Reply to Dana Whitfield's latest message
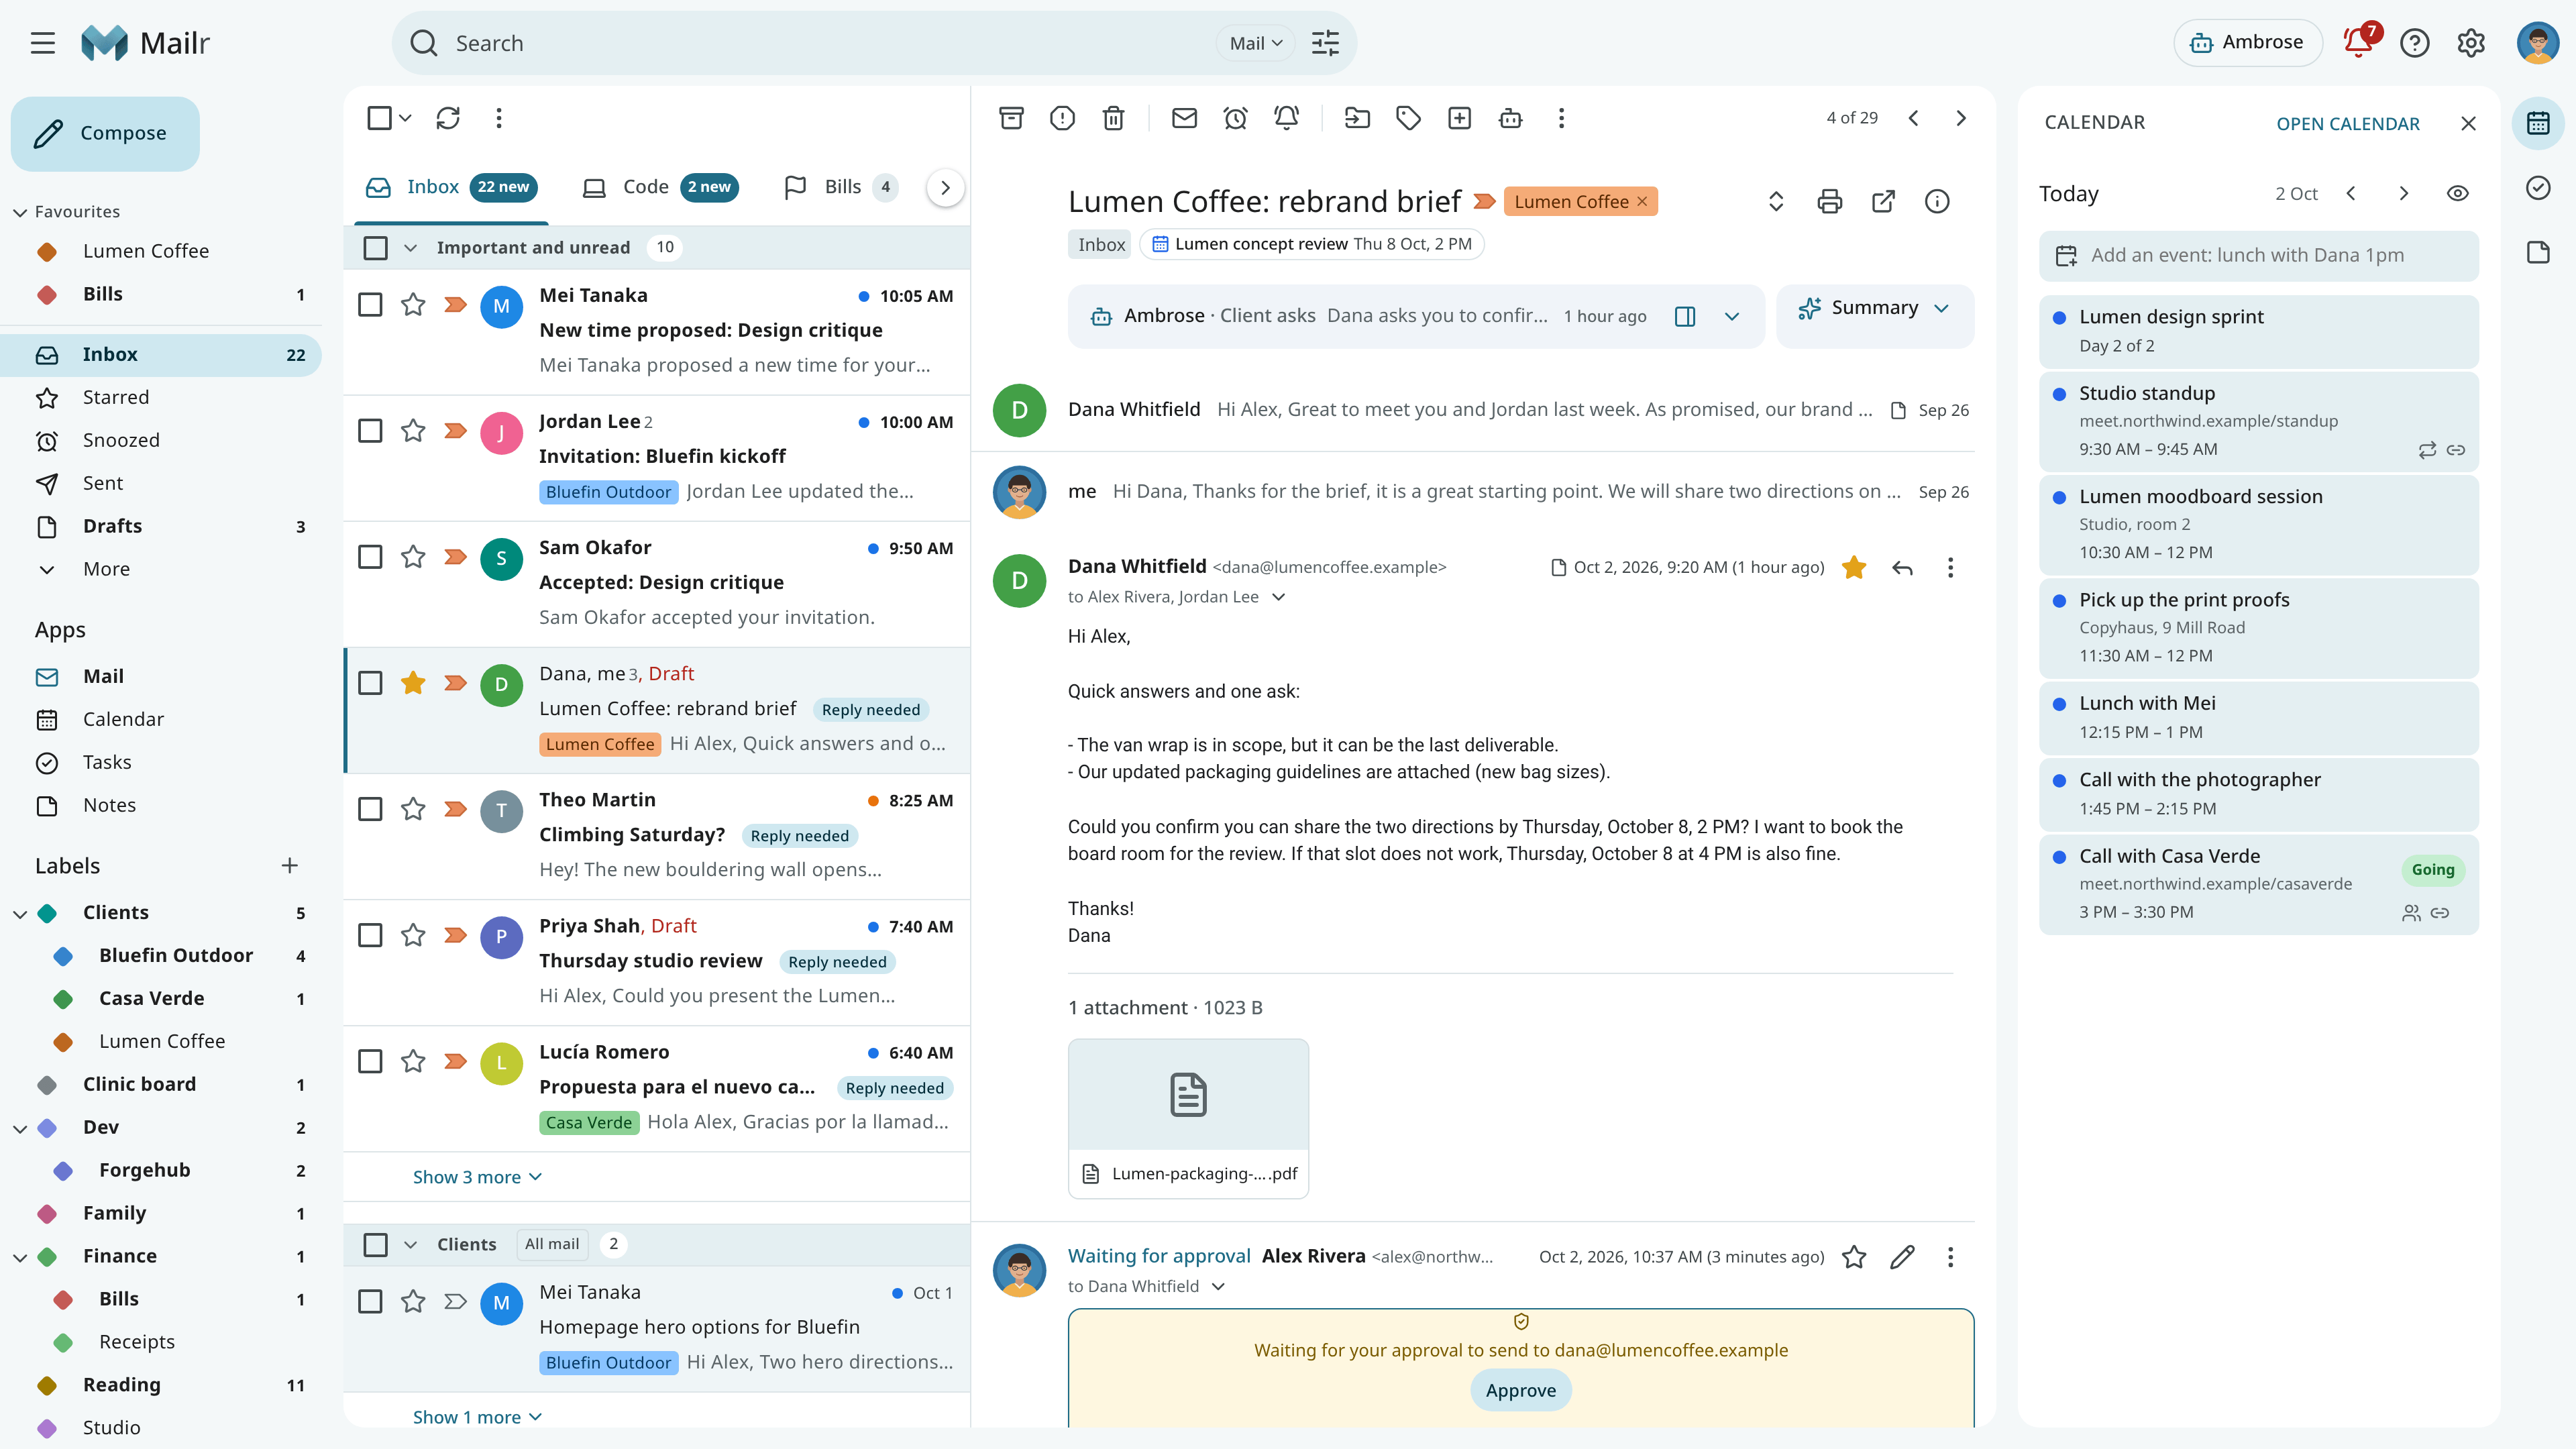2576x1449 pixels. tap(1902, 568)
